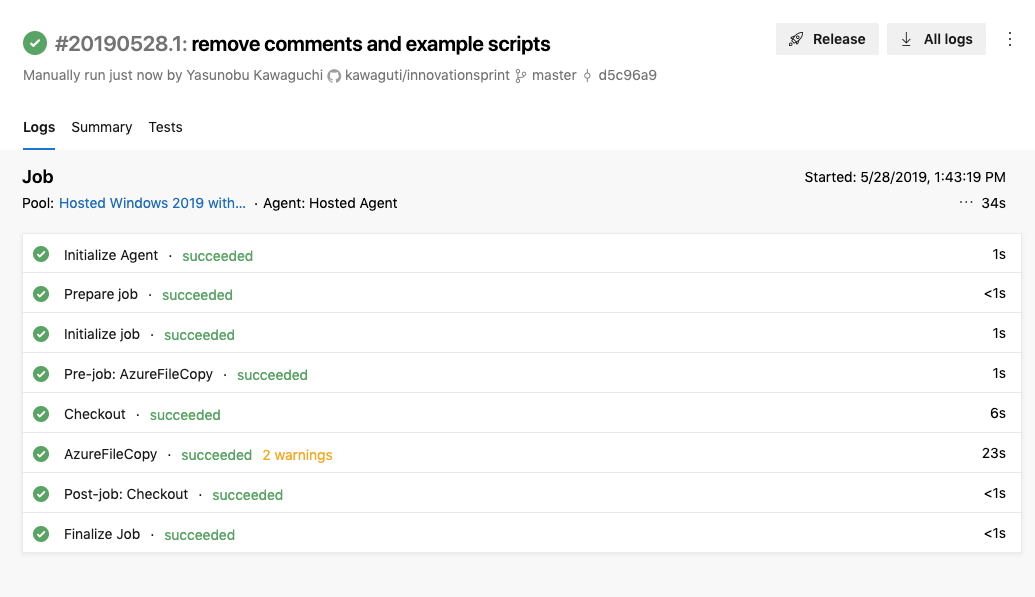Click the Finalize Job success checkmark icon
The height and width of the screenshot is (597, 1035).
pos(41,534)
